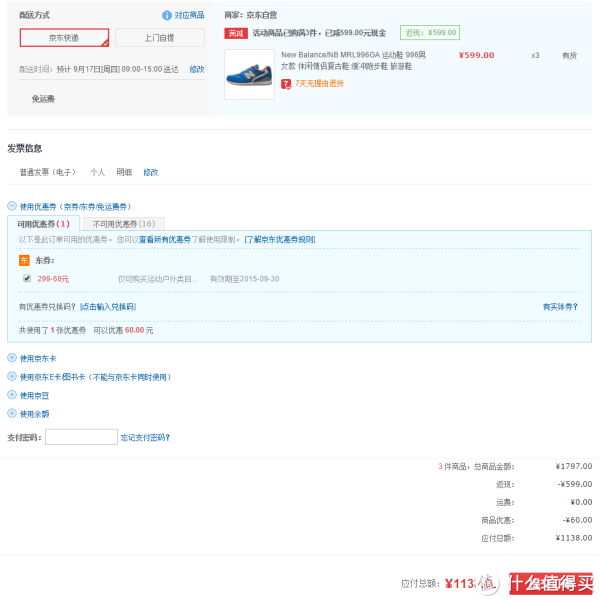Expand the 使用京豆 section
This screenshot has height=601, width=600.
12,395
